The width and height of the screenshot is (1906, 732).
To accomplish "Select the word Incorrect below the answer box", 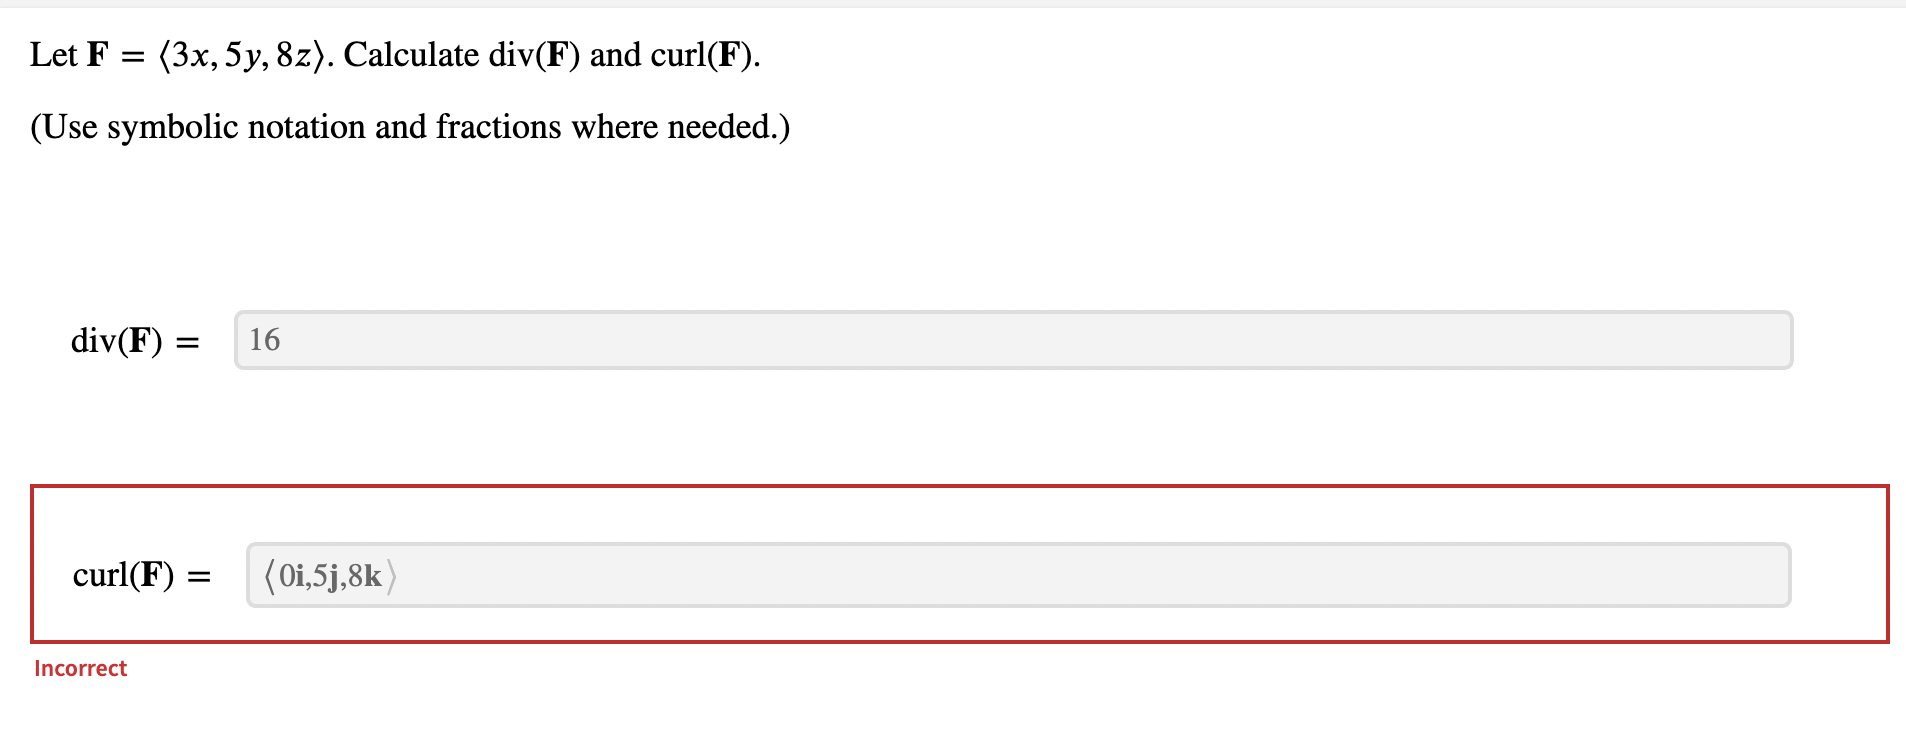I will click(80, 668).
